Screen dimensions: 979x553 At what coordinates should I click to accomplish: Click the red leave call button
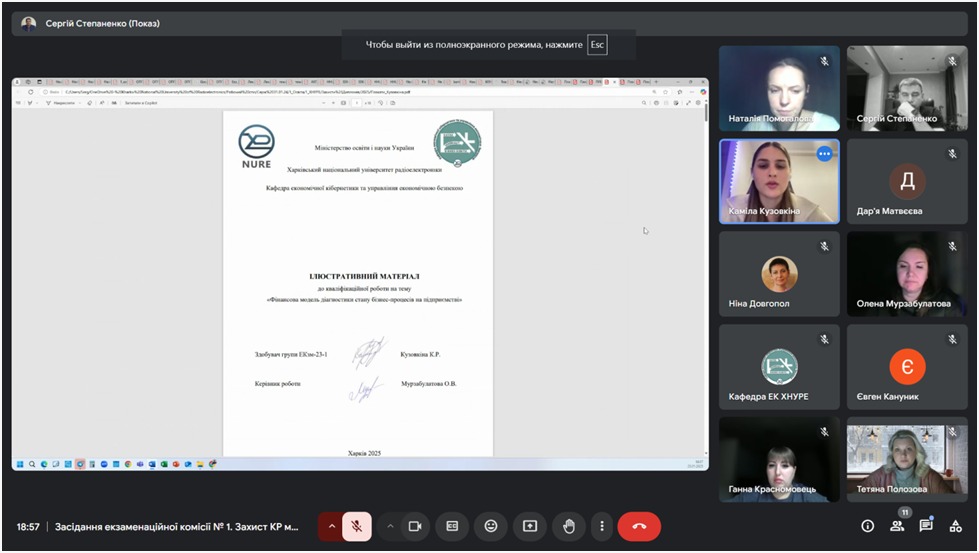(639, 526)
